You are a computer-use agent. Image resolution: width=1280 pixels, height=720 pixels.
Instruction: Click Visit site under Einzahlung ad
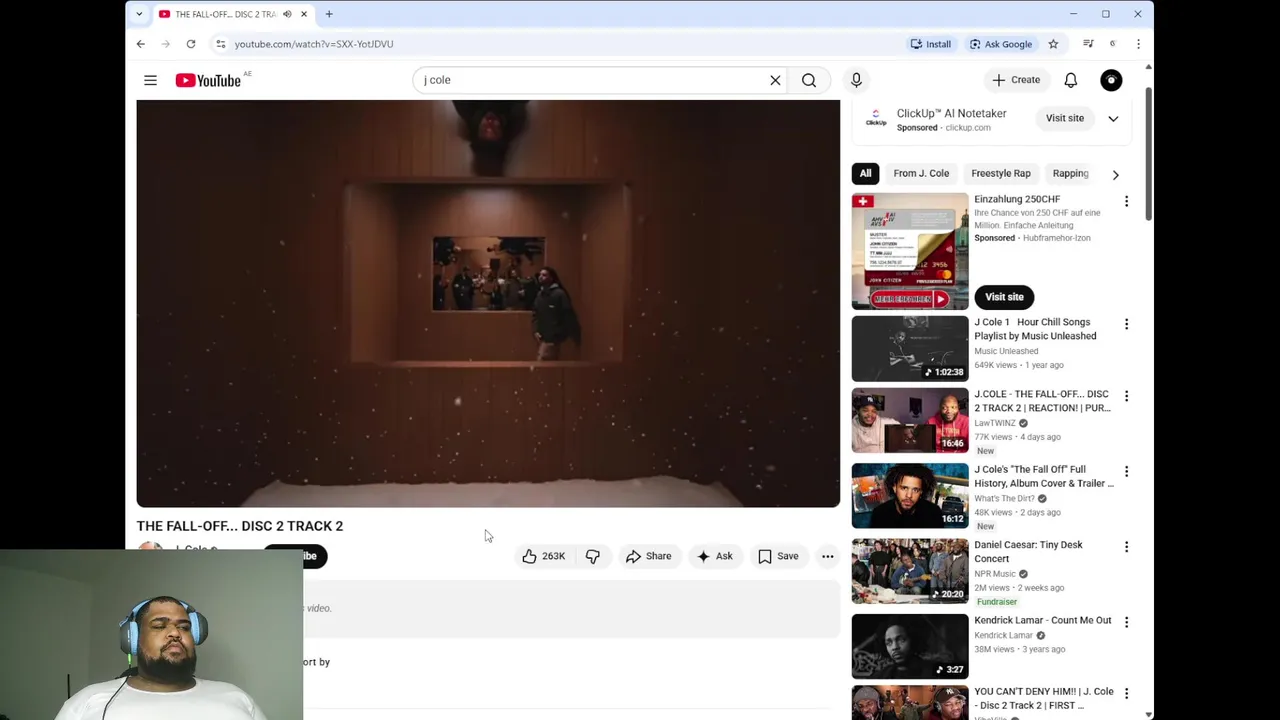(x=1004, y=297)
